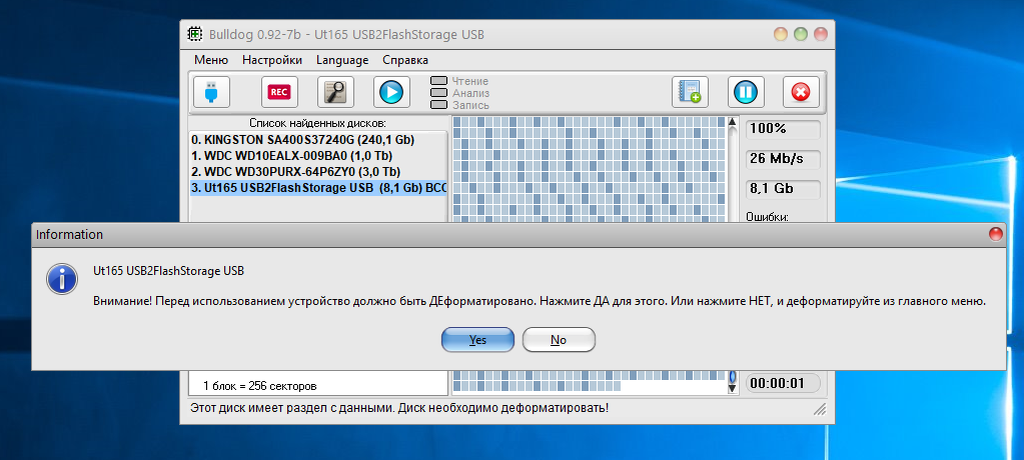Click the Ошибки: label
The image size is (1024, 460).
767,216
